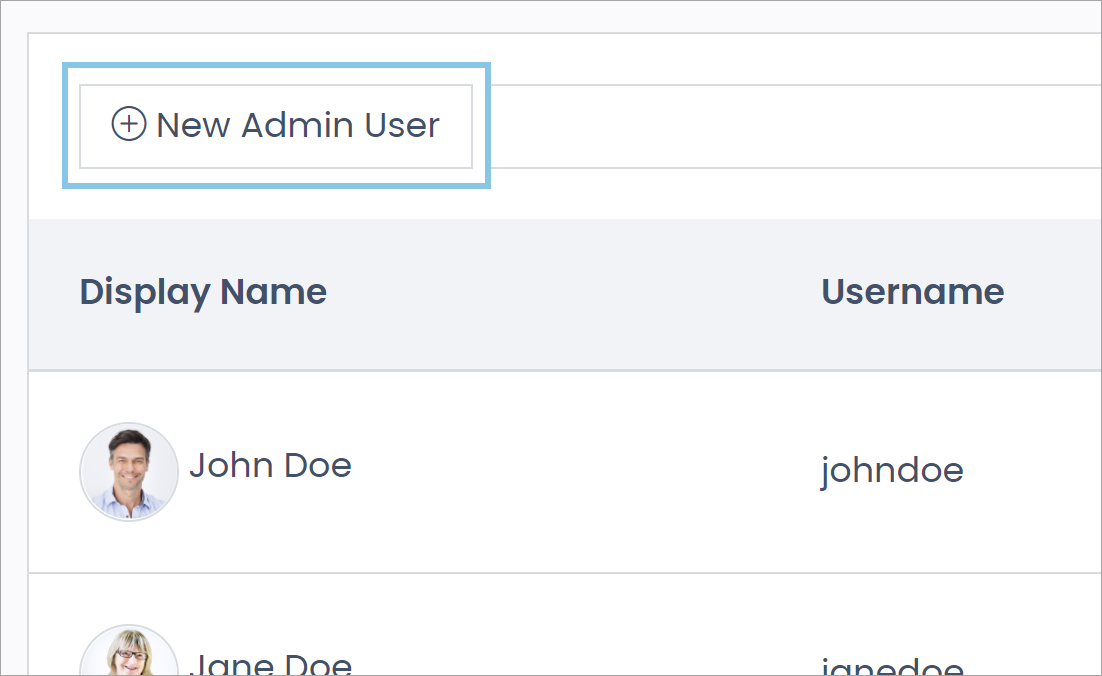Screen dimensions: 1102x676
Task: Click the Jane Doe display name
Action: (x=270, y=660)
